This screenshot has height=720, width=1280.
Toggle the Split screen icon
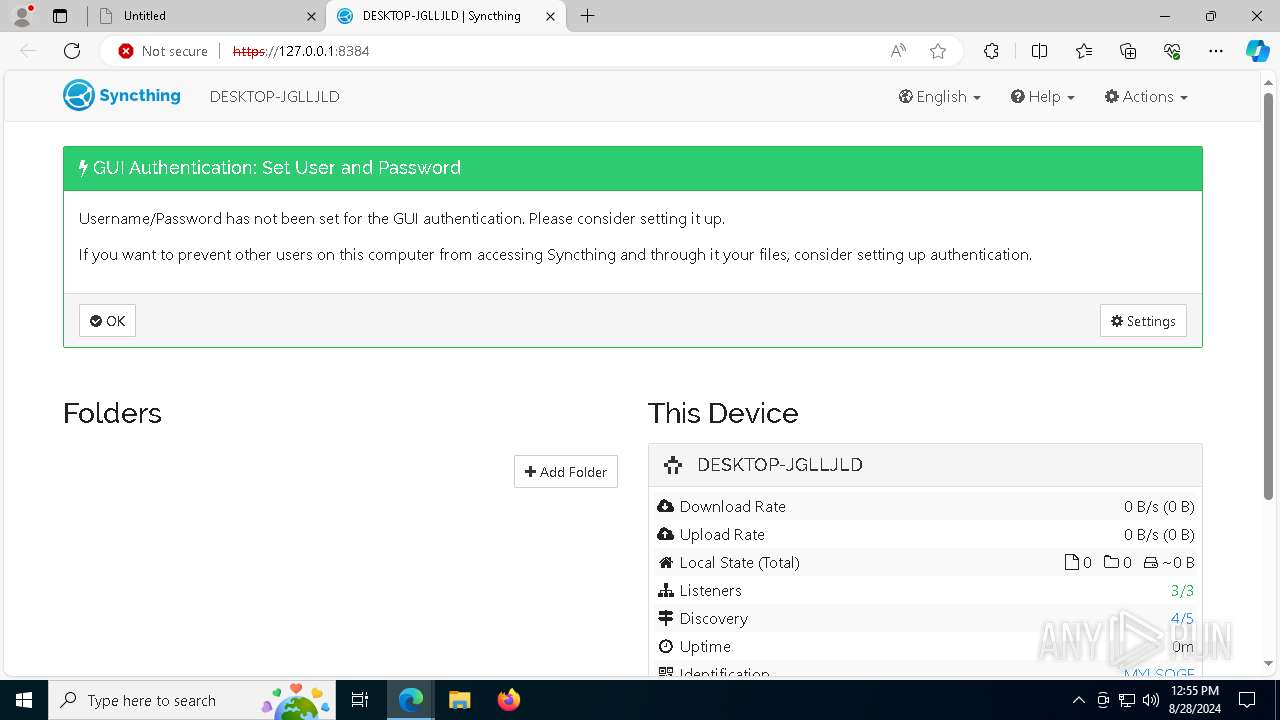tap(1039, 51)
